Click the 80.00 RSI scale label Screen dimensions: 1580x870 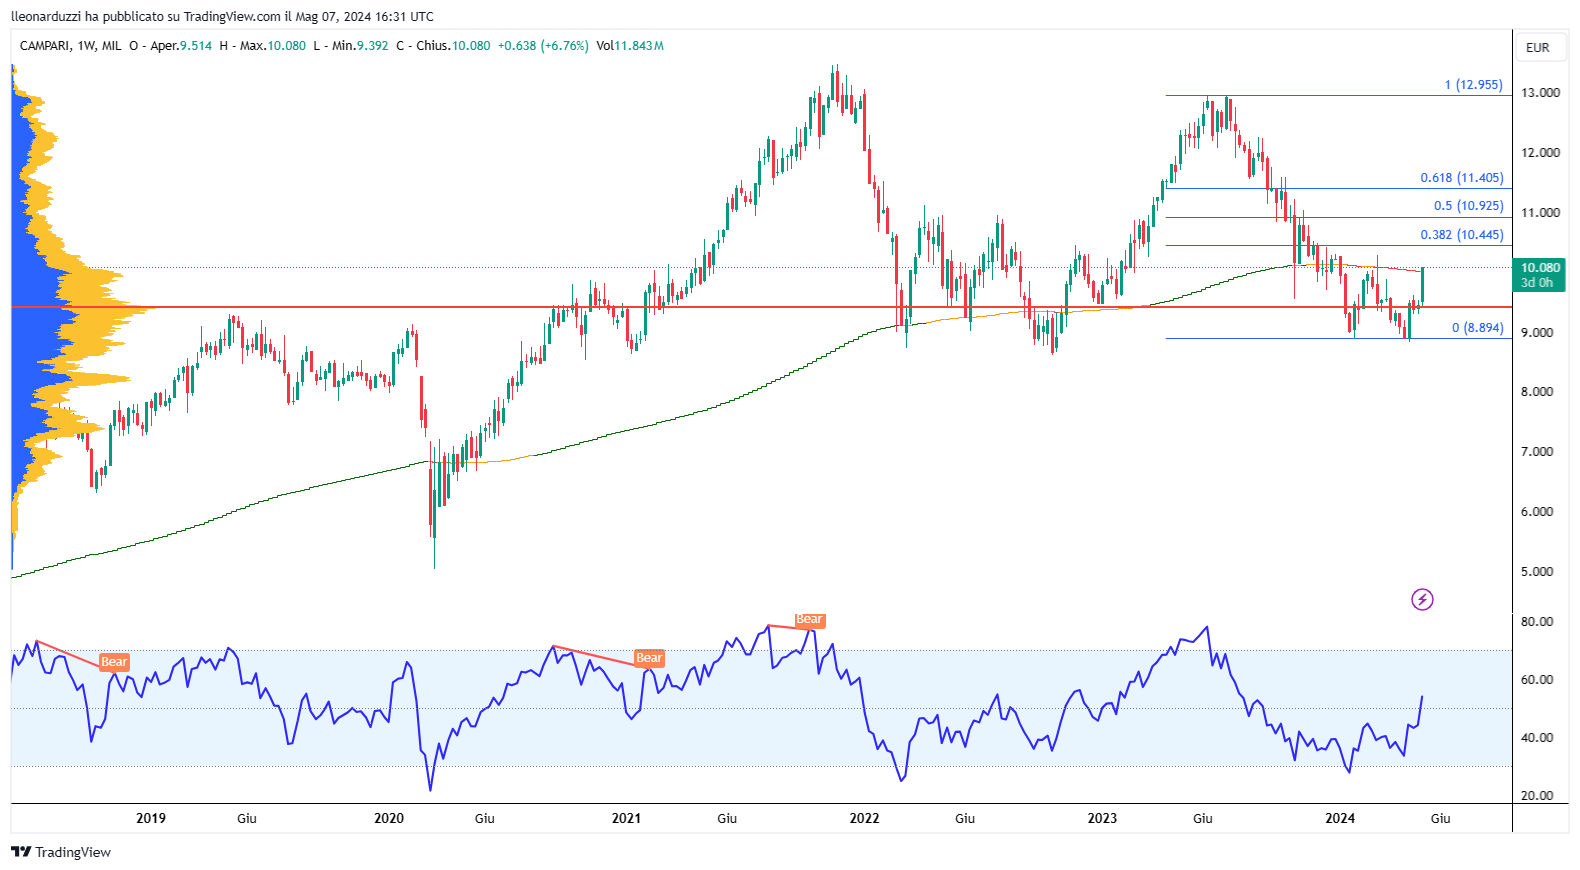point(1537,622)
